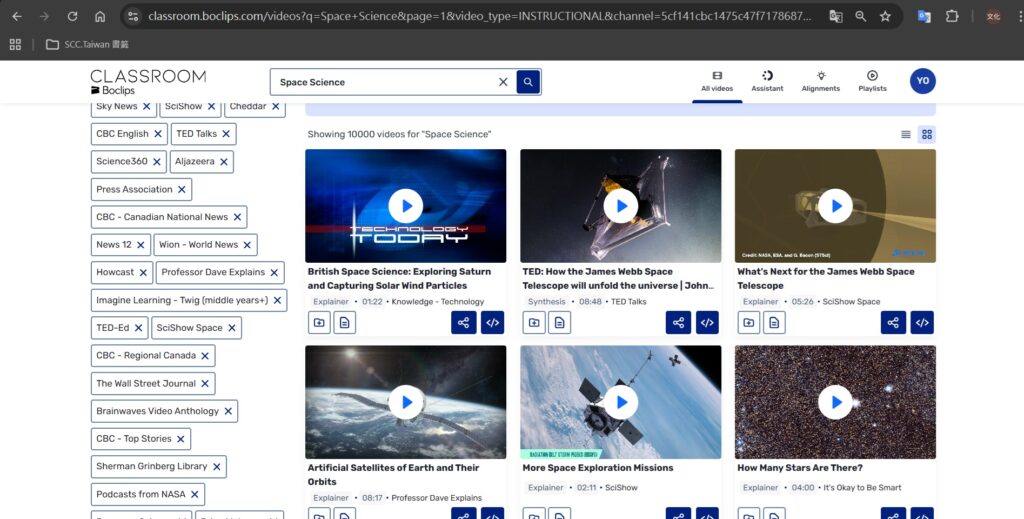Remove the Professor Dave Explains filter

point(275,272)
